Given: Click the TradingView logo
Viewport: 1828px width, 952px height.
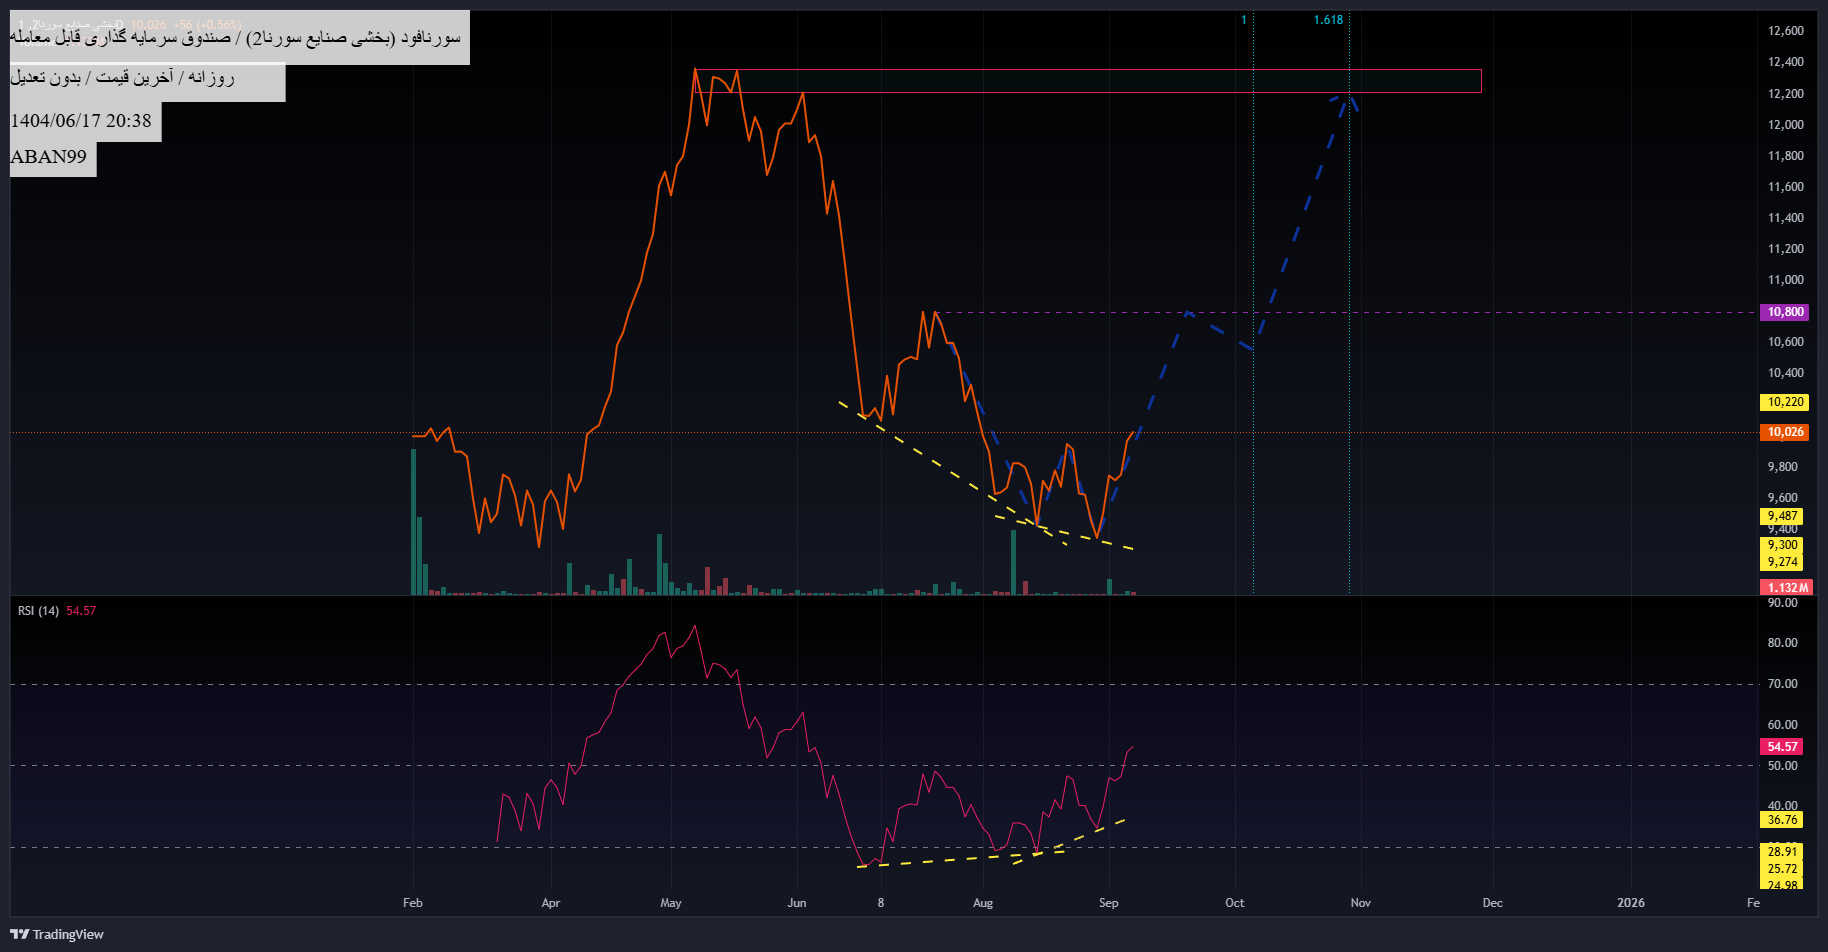Looking at the screenshot, I should (57, 934).
